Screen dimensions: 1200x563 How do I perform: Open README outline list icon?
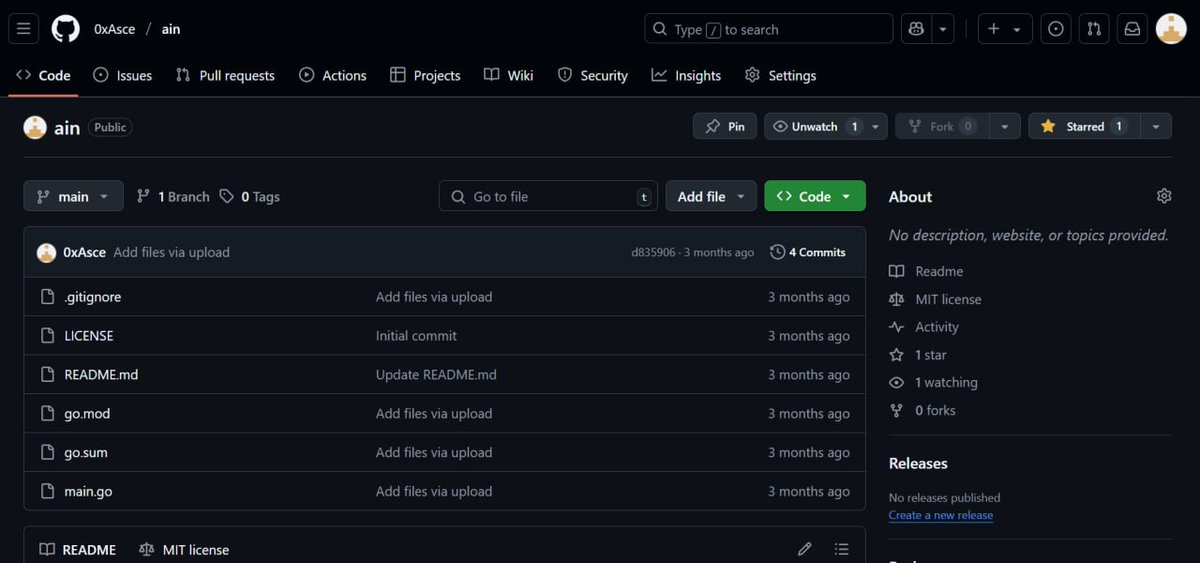click(842, 549)
